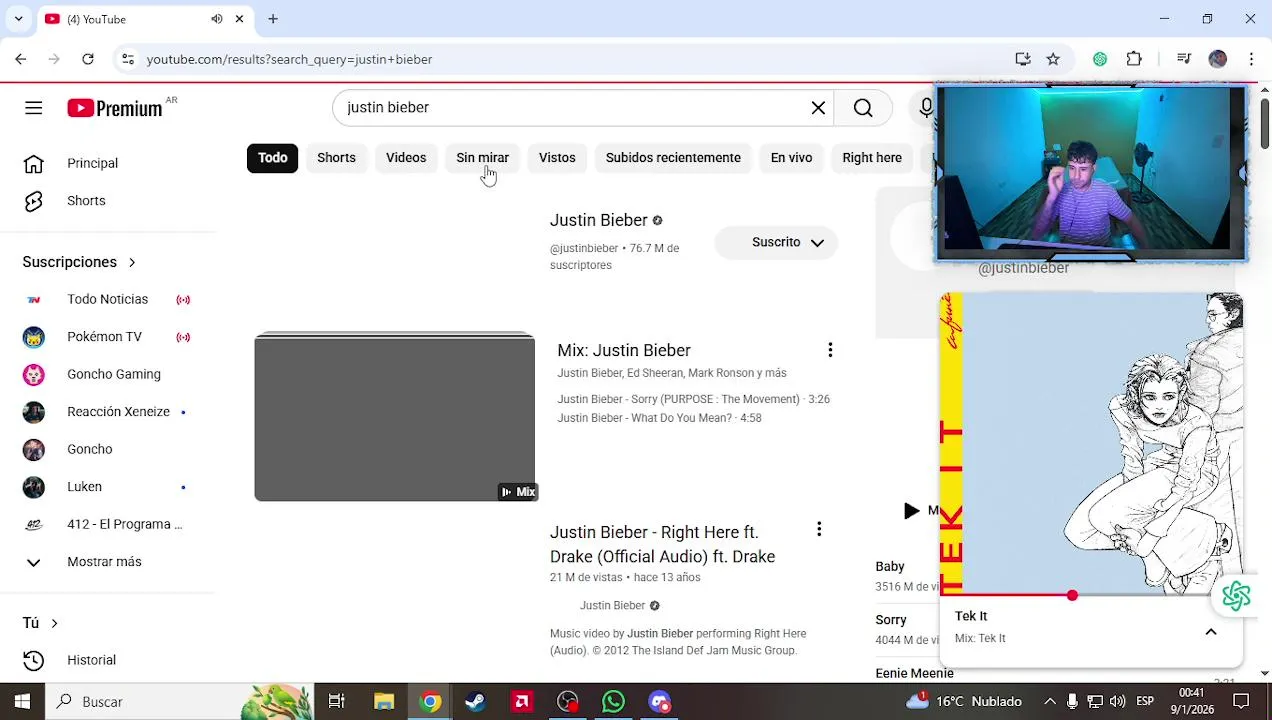
Task: Go back with the browser arrow
Action: click(20, 59)
